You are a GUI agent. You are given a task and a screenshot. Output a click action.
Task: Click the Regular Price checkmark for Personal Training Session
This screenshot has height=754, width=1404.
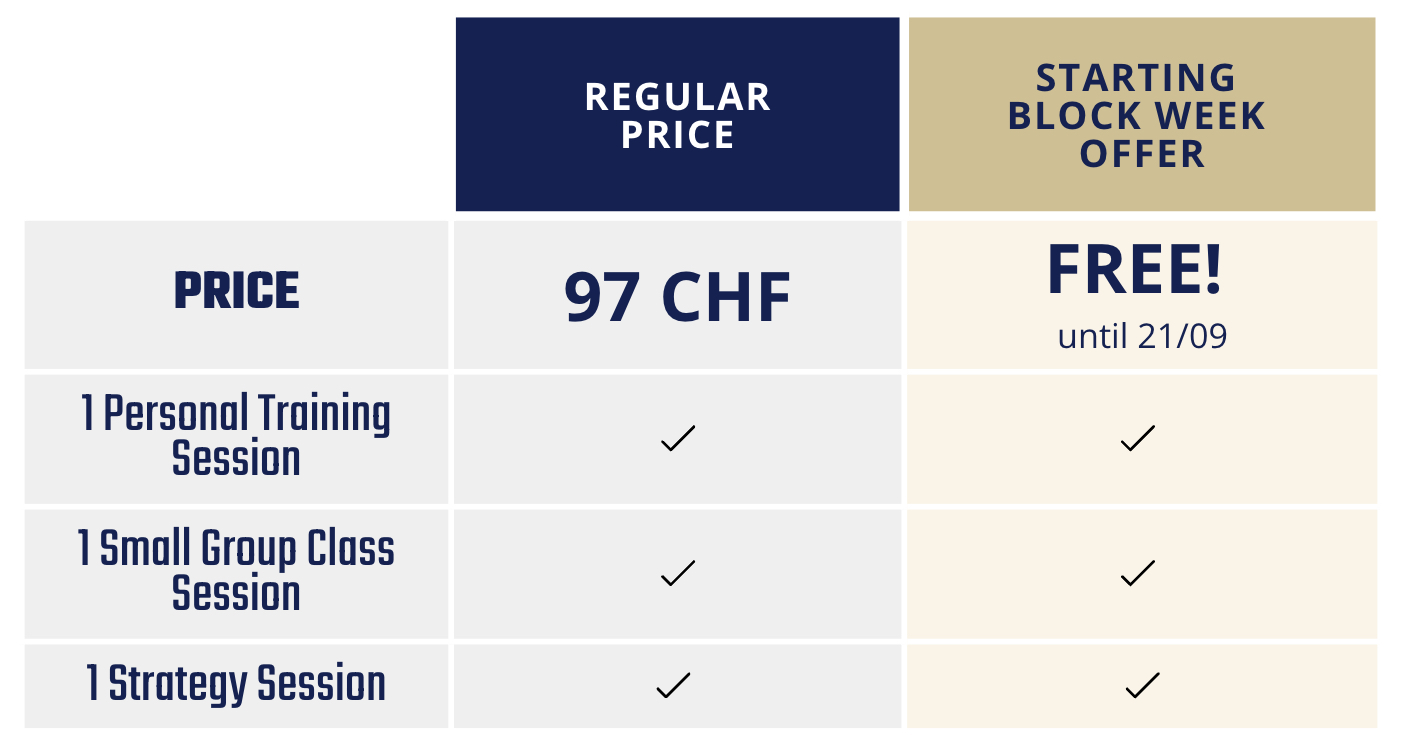click(678, 438)
